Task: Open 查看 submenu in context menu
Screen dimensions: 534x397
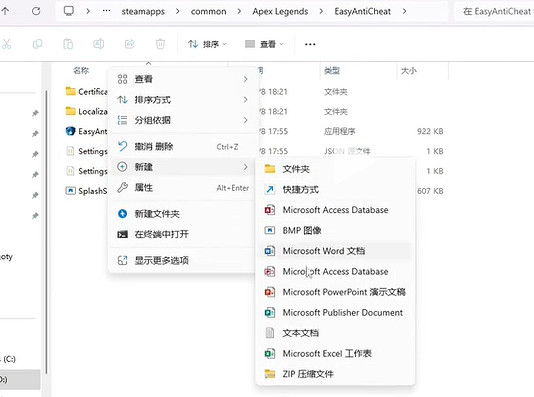Action: (x=183, y=79)
